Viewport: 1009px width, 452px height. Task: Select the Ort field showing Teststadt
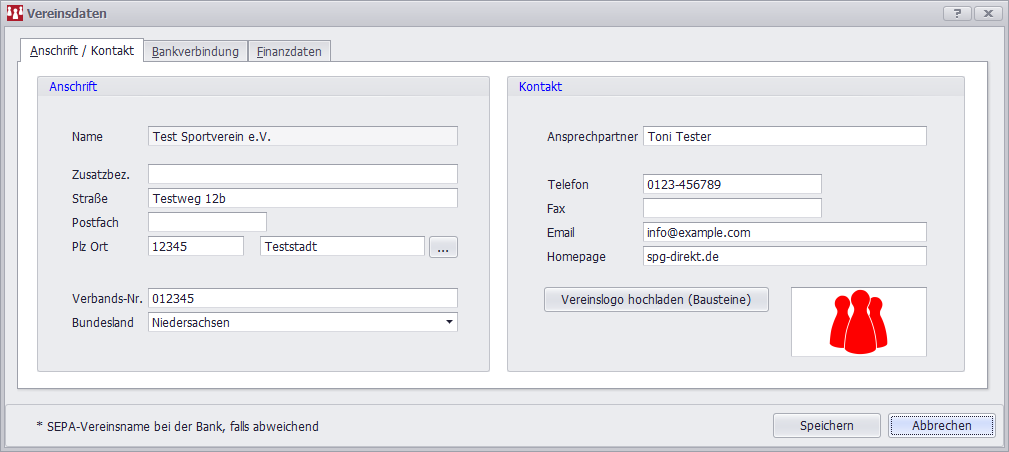[342, 246]
